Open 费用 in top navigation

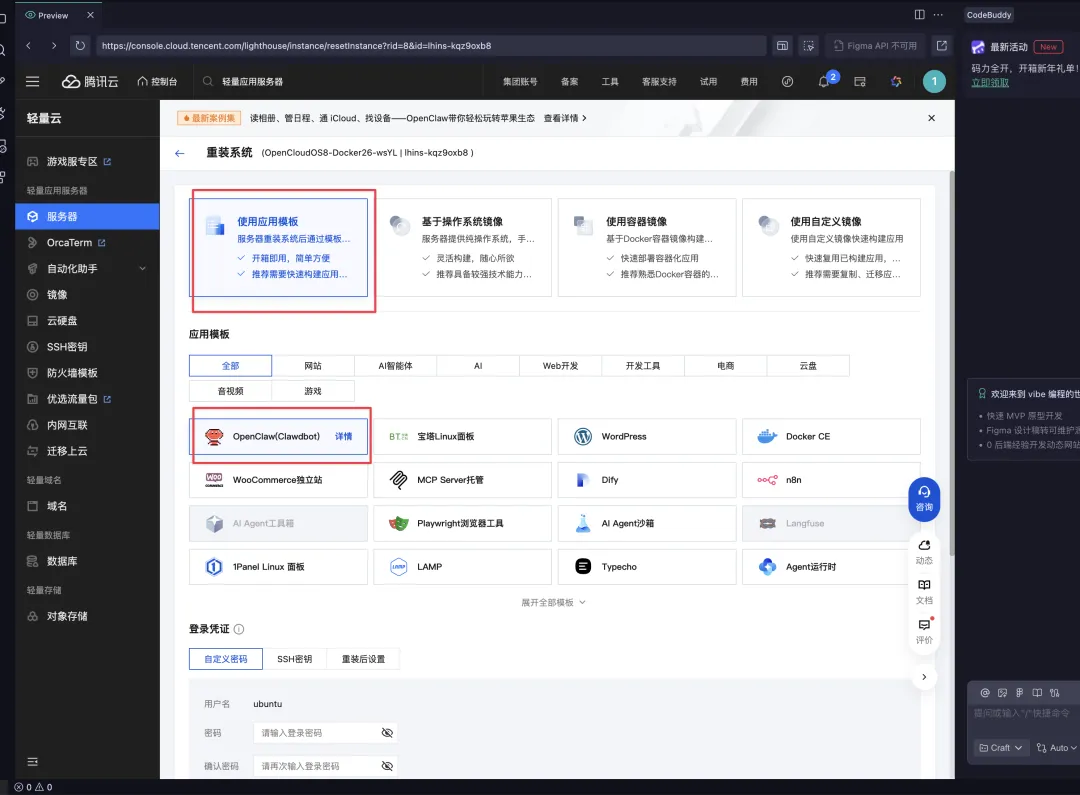pyautogui.click(x=749, y=81)
